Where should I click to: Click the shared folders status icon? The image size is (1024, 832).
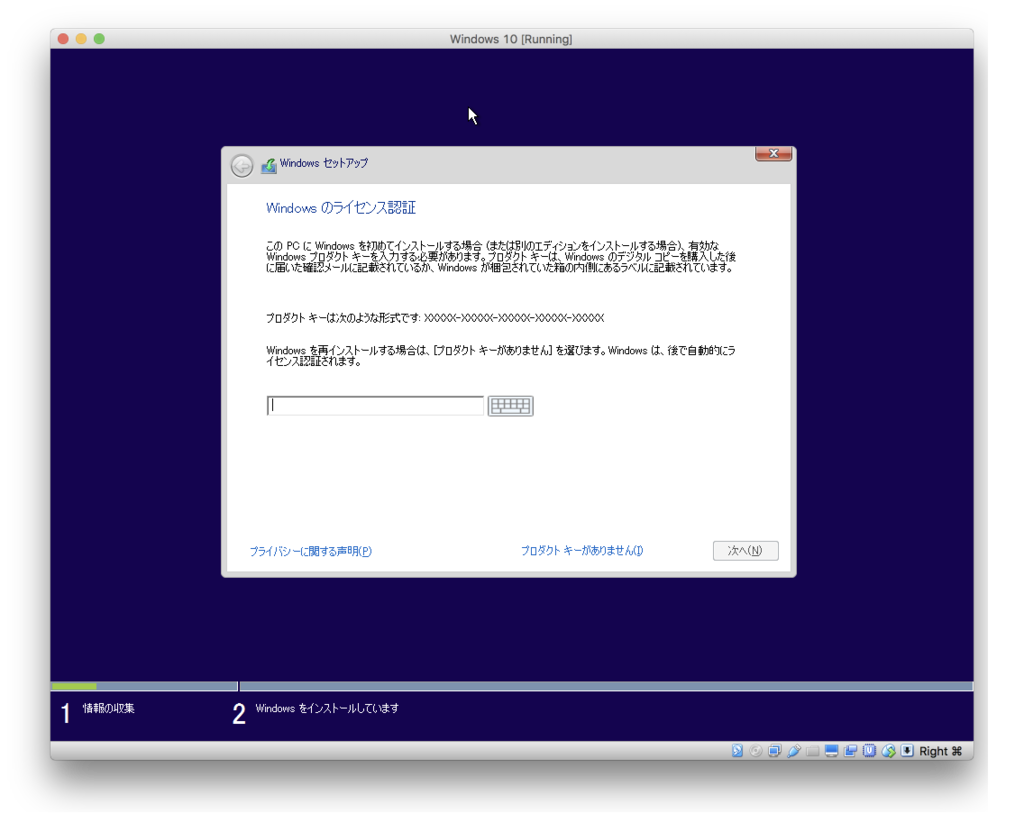(812, 751)
